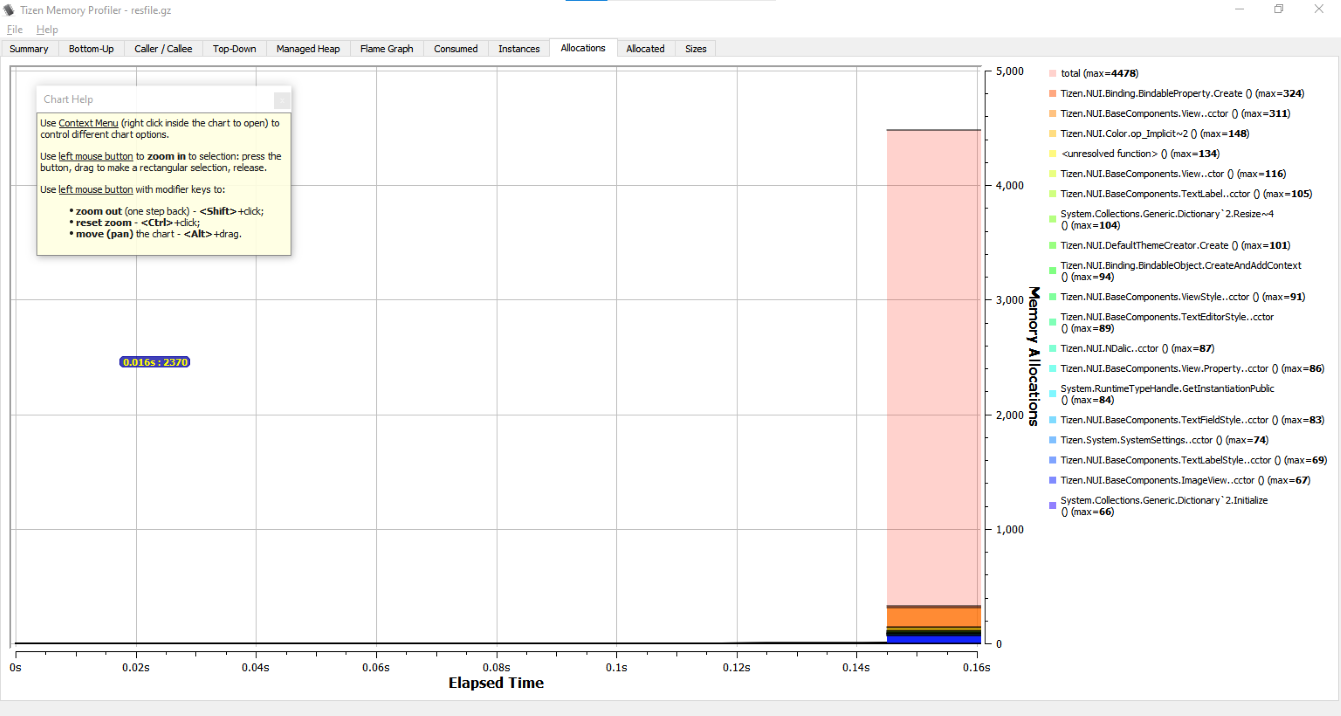Switch to the Managed Heap tab
The height and width of the screenshot is (716, 1341).
[x=308, y=47]
